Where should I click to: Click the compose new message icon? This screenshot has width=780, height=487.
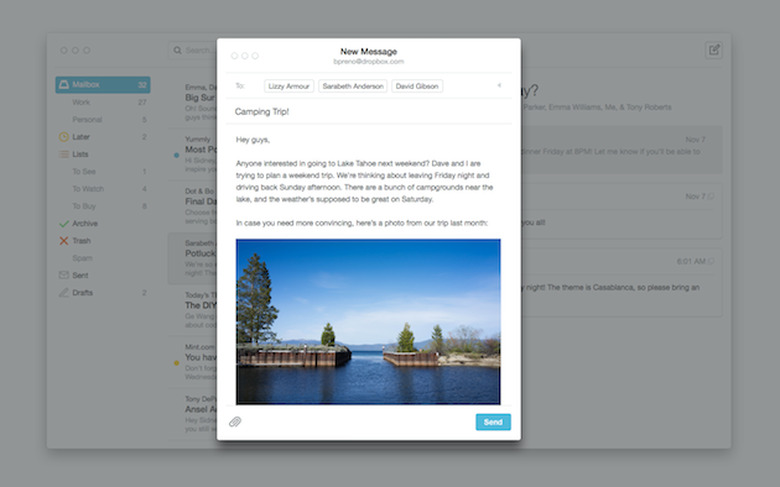pyautogui.click(x=713, y=50)
